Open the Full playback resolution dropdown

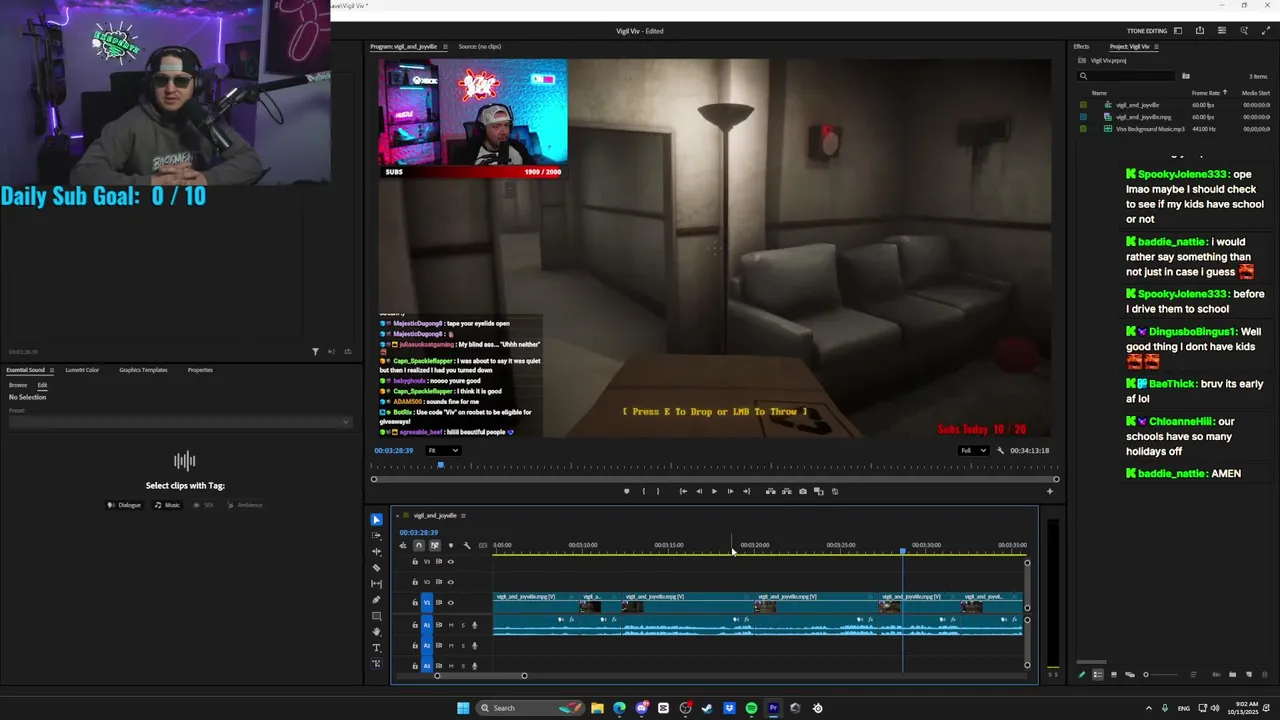[974, 450]
